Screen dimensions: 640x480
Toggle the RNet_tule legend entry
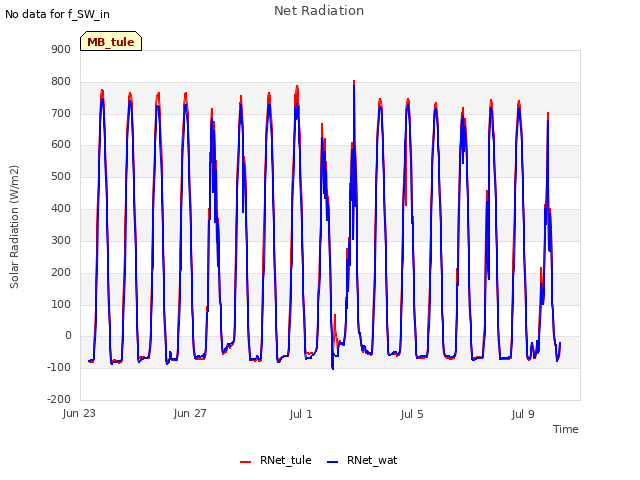tap(276, 460)
